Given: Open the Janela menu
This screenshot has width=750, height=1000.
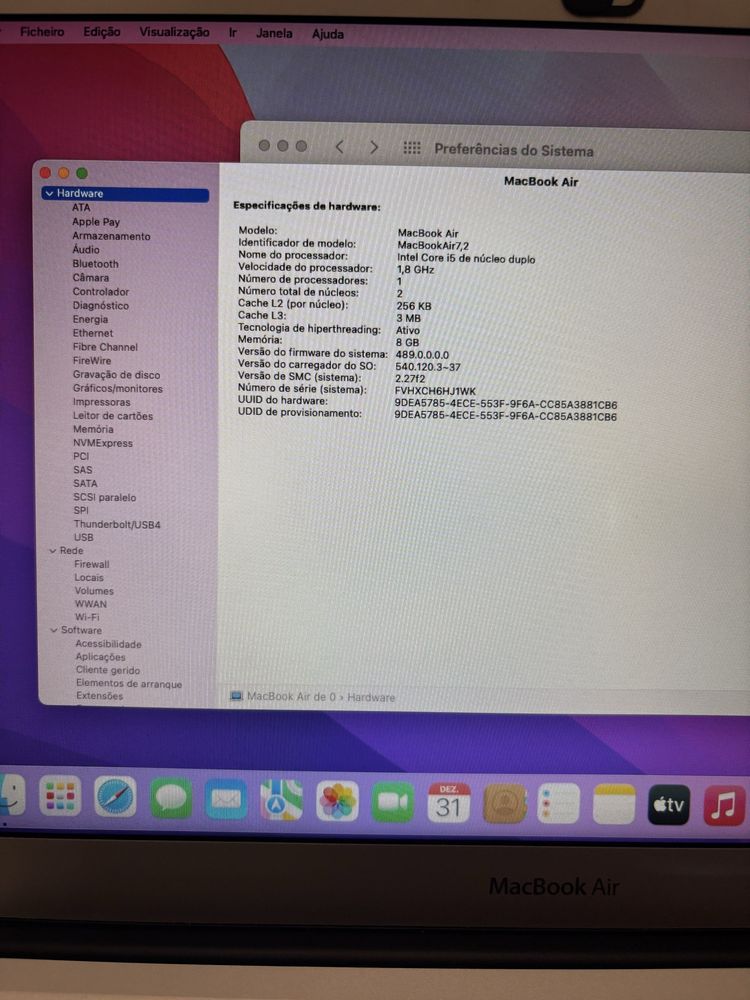Looking at the screenshot, I should pos(274,33).
